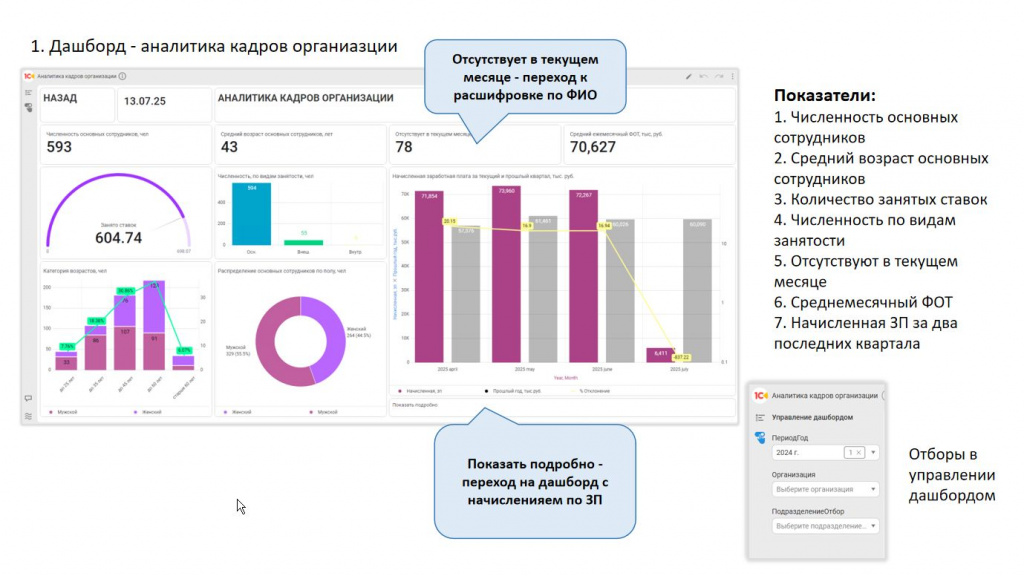
Task: Toggle Женский legend in gender donut chart
Action: [238, 412]
